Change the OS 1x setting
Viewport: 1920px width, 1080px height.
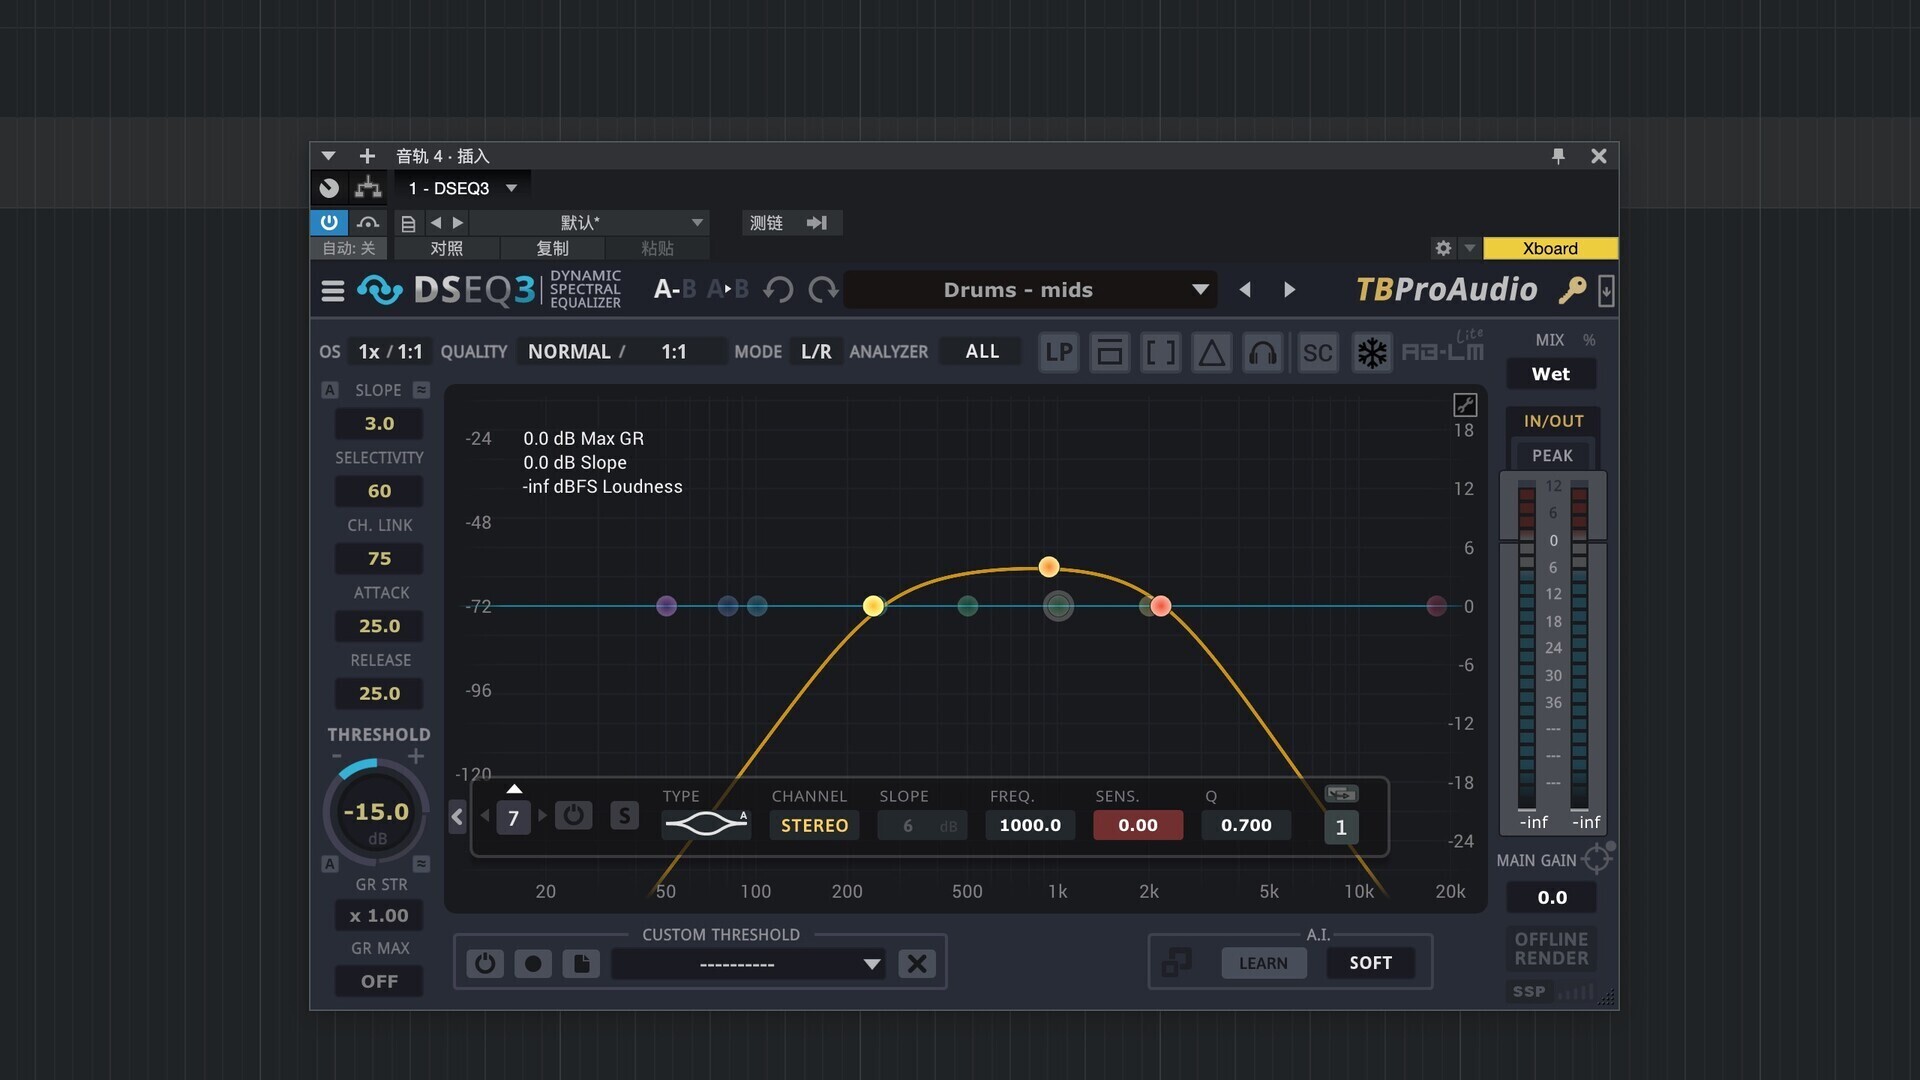coord(369,352)
